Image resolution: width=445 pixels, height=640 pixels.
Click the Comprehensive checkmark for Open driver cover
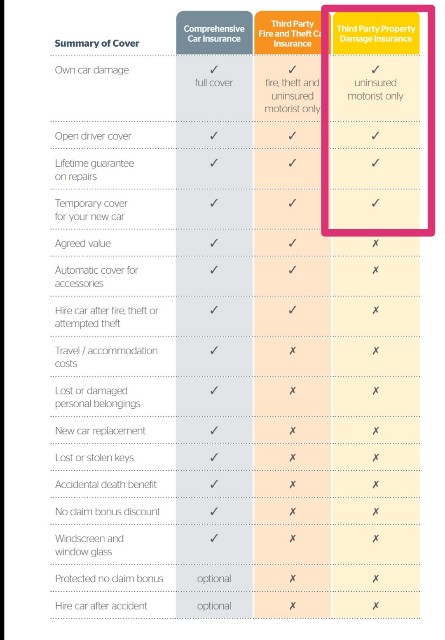(x=214, y=136)
